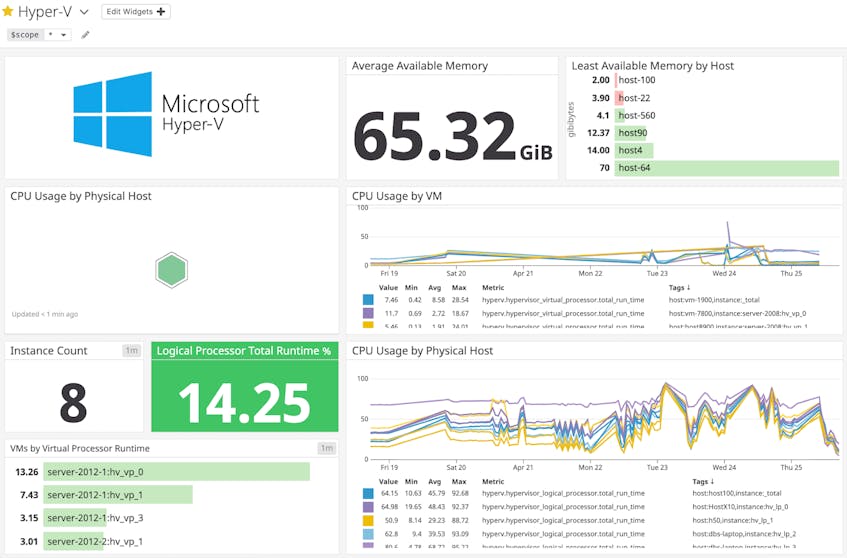Click the $scope template variable label

click(x=25, y=35)
